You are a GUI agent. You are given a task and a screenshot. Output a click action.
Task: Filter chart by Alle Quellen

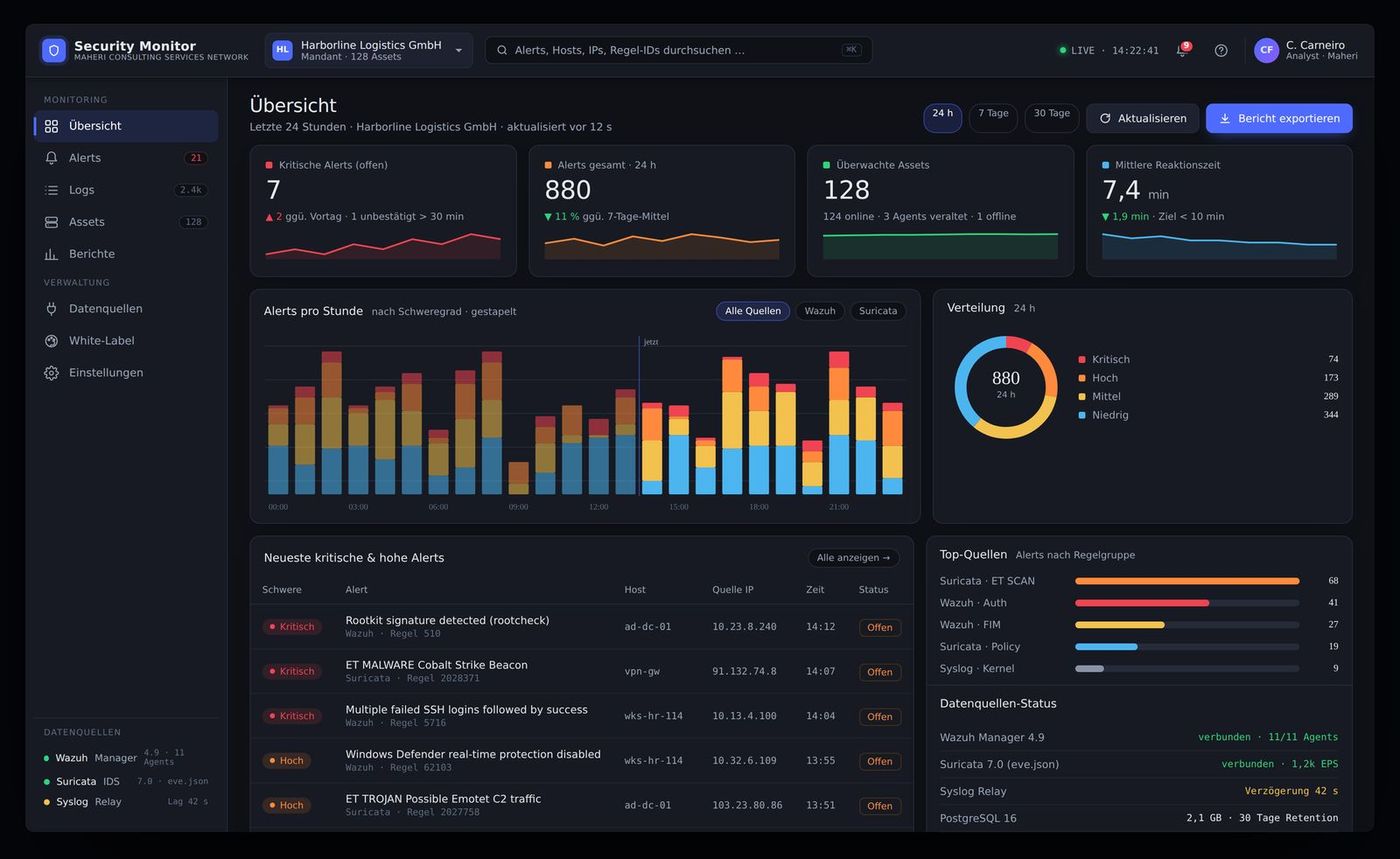tap(753, 311)
